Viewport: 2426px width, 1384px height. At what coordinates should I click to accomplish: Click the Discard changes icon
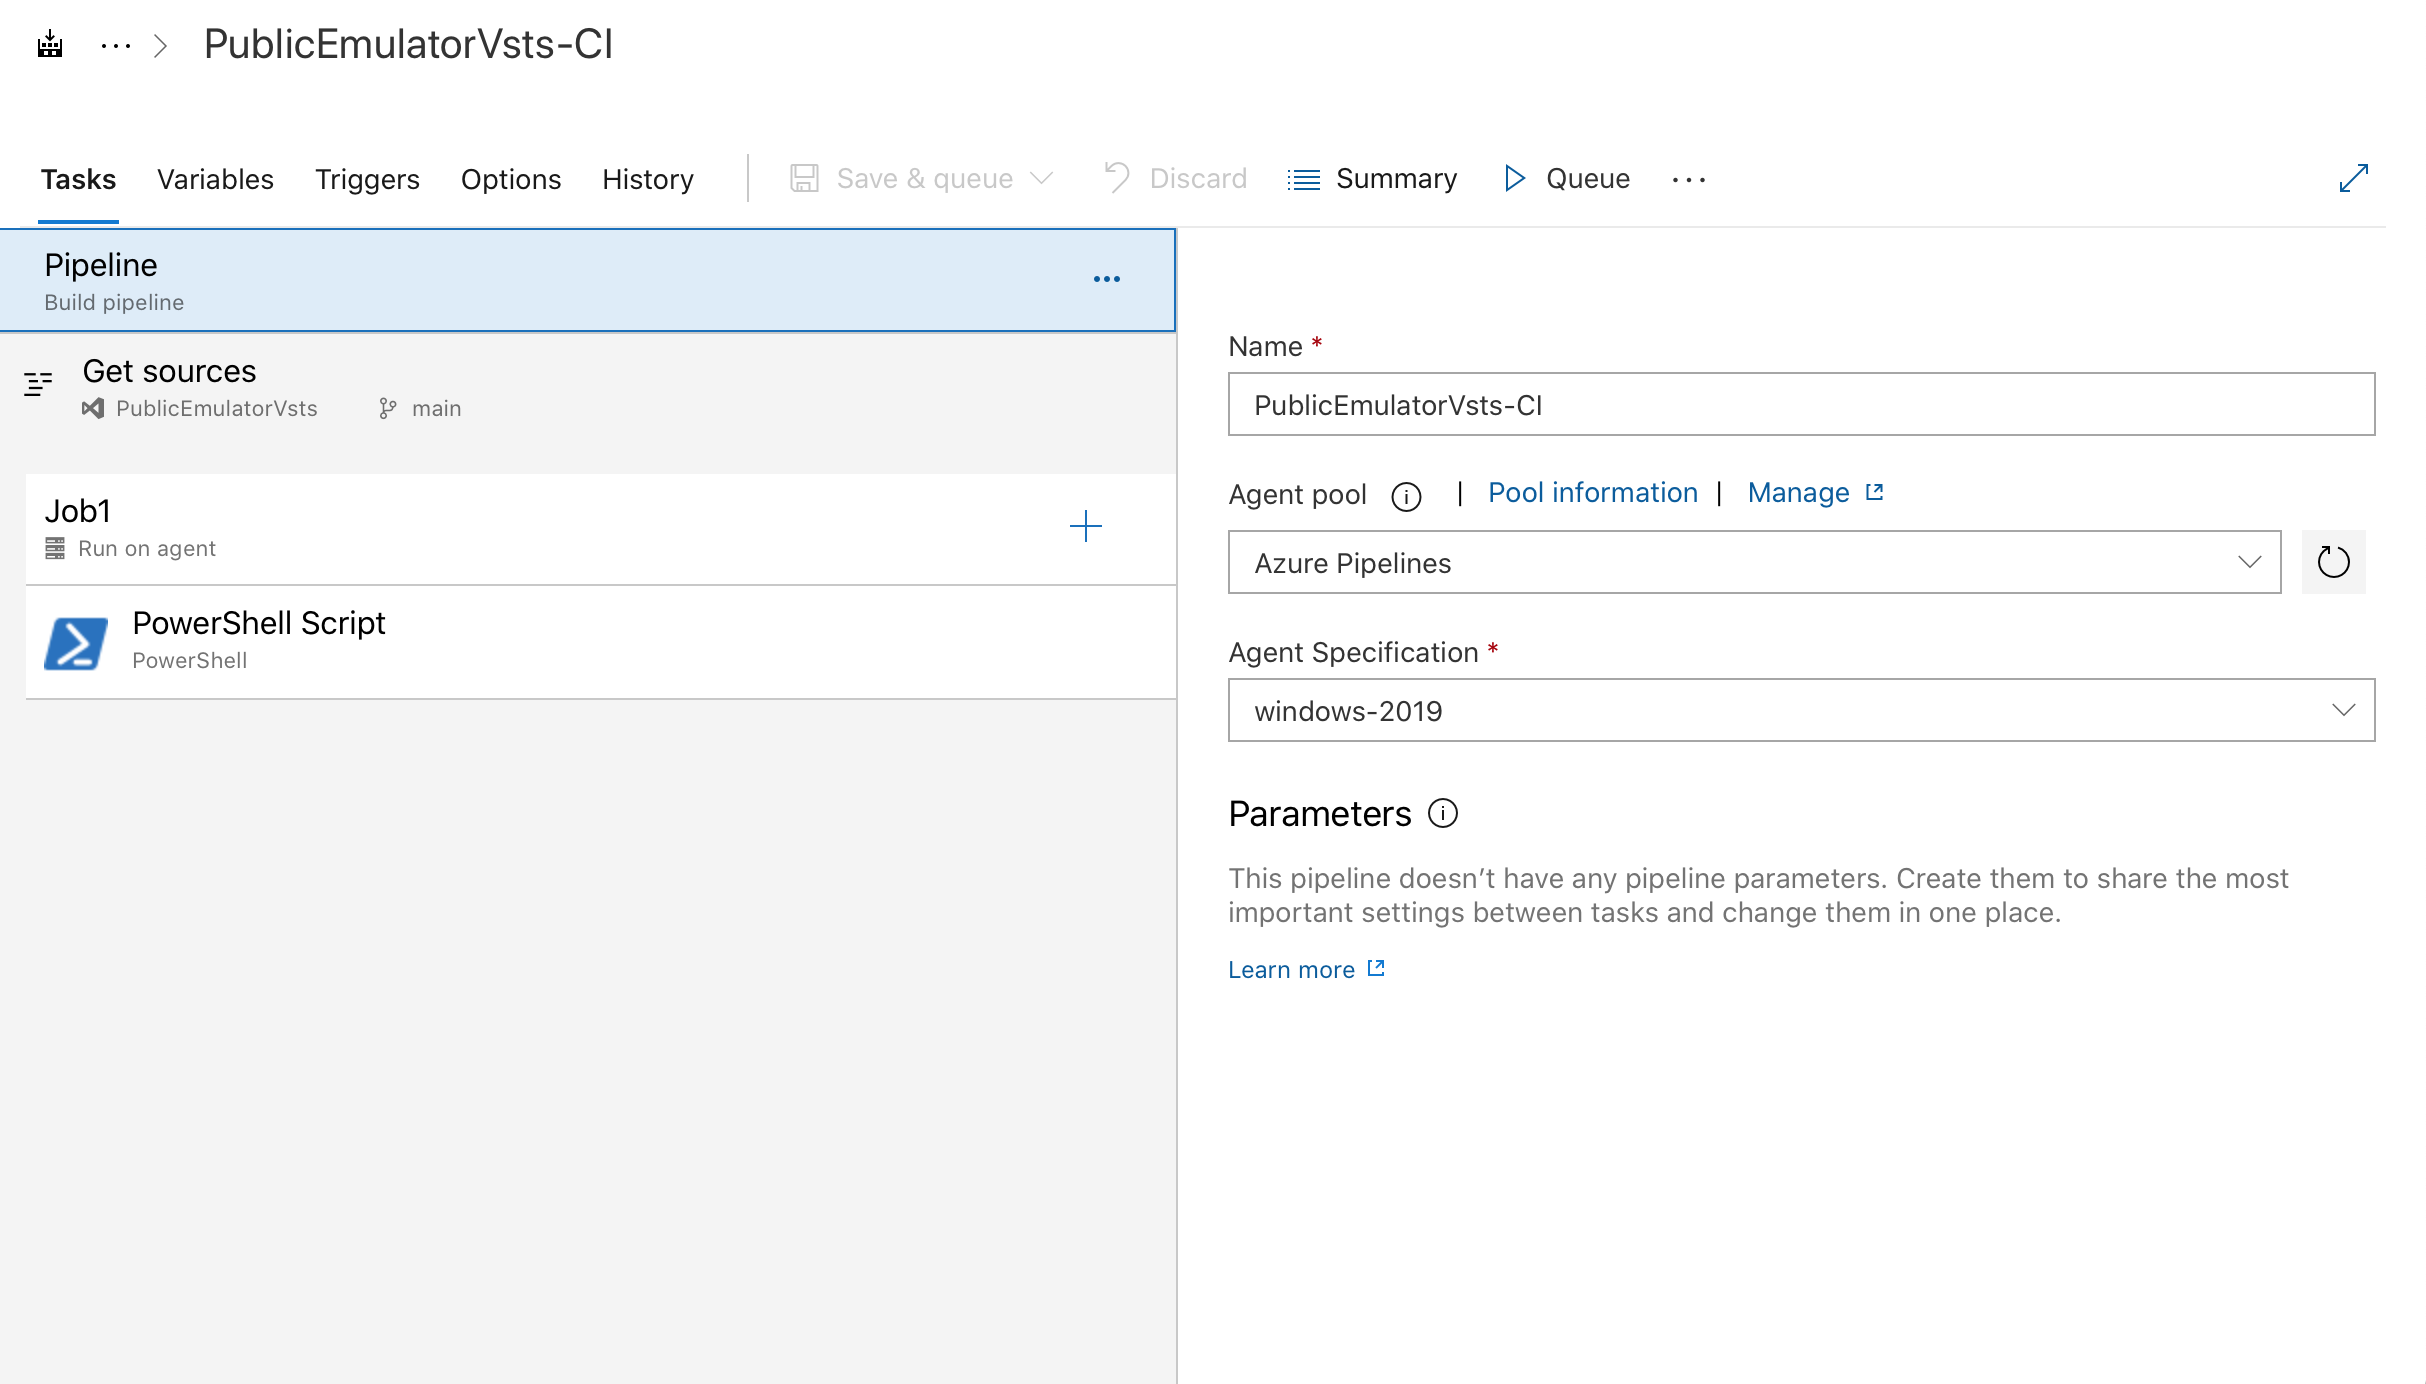(x=1115, y=180)
